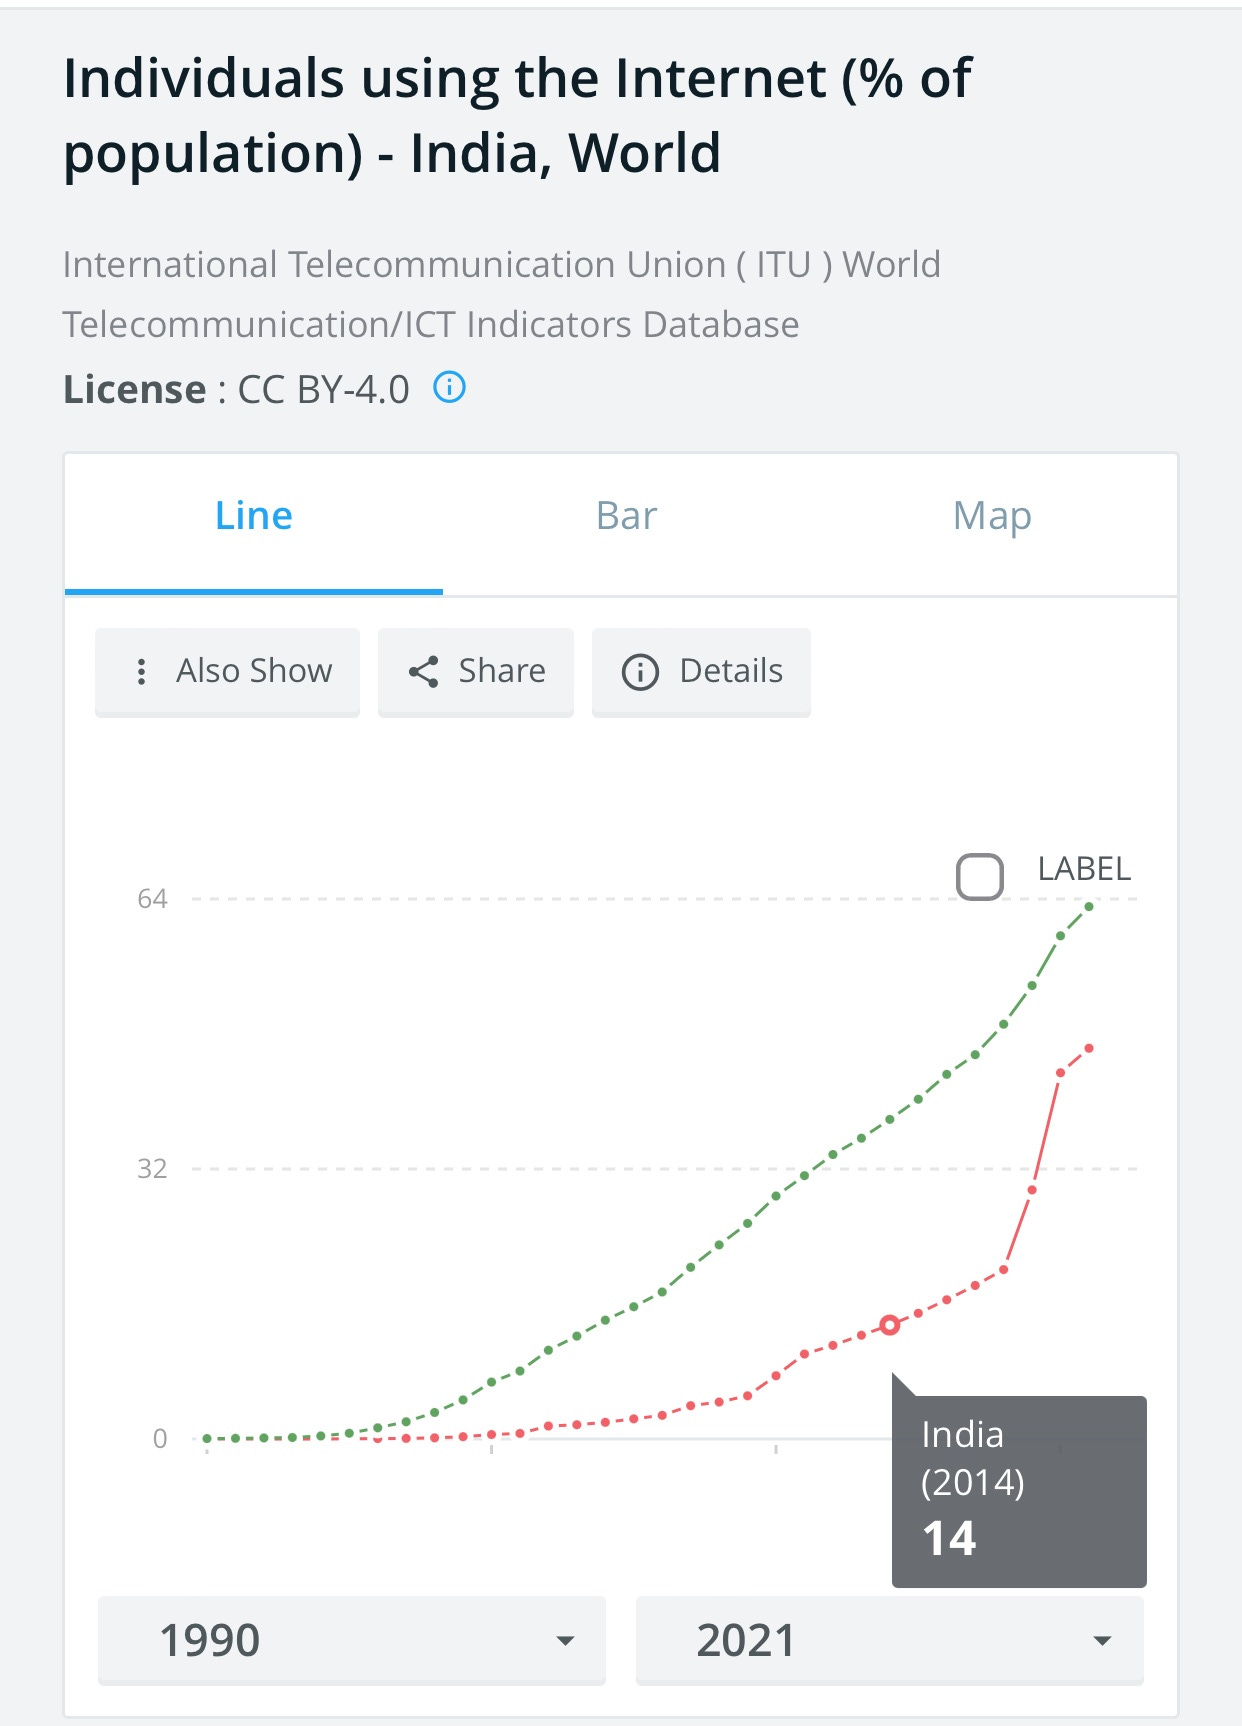Click the Share button
This screenshot has height=1726, width=1242.
click(x=476, y=671)
